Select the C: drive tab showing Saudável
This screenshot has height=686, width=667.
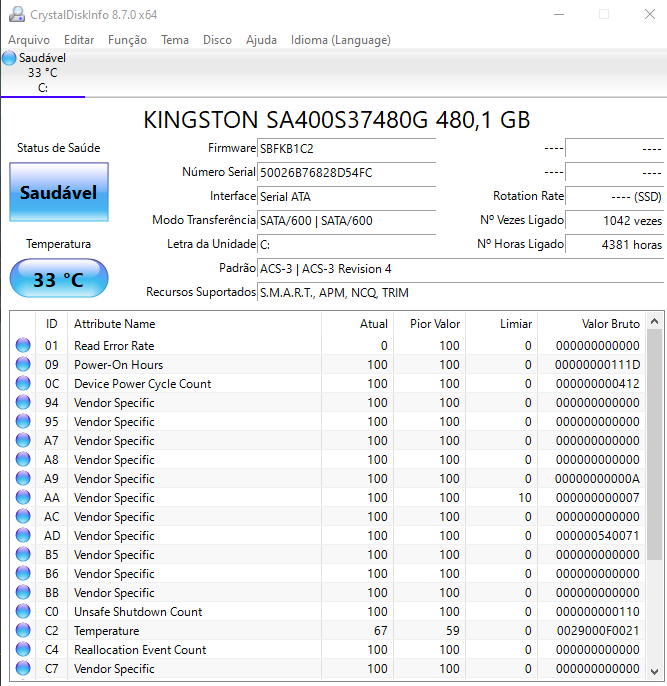[x=42, y=73]
